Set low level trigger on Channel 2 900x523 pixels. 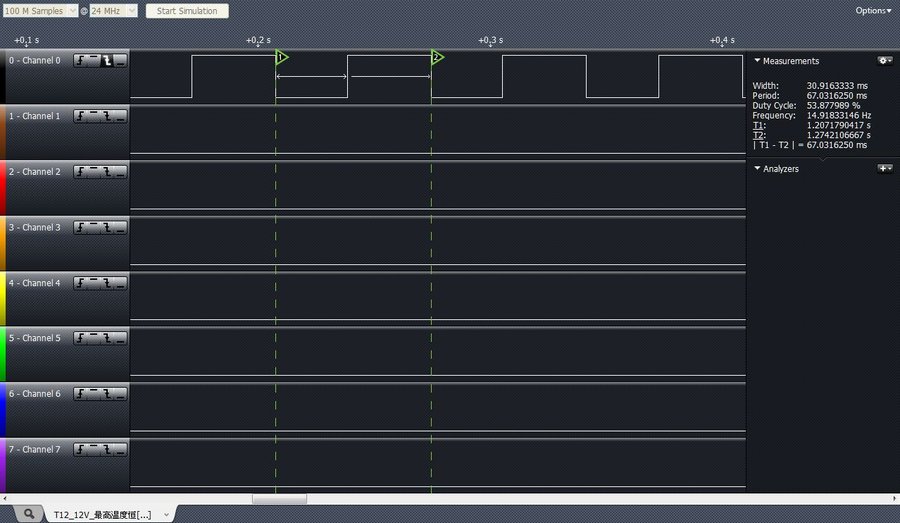pos(120,172)
